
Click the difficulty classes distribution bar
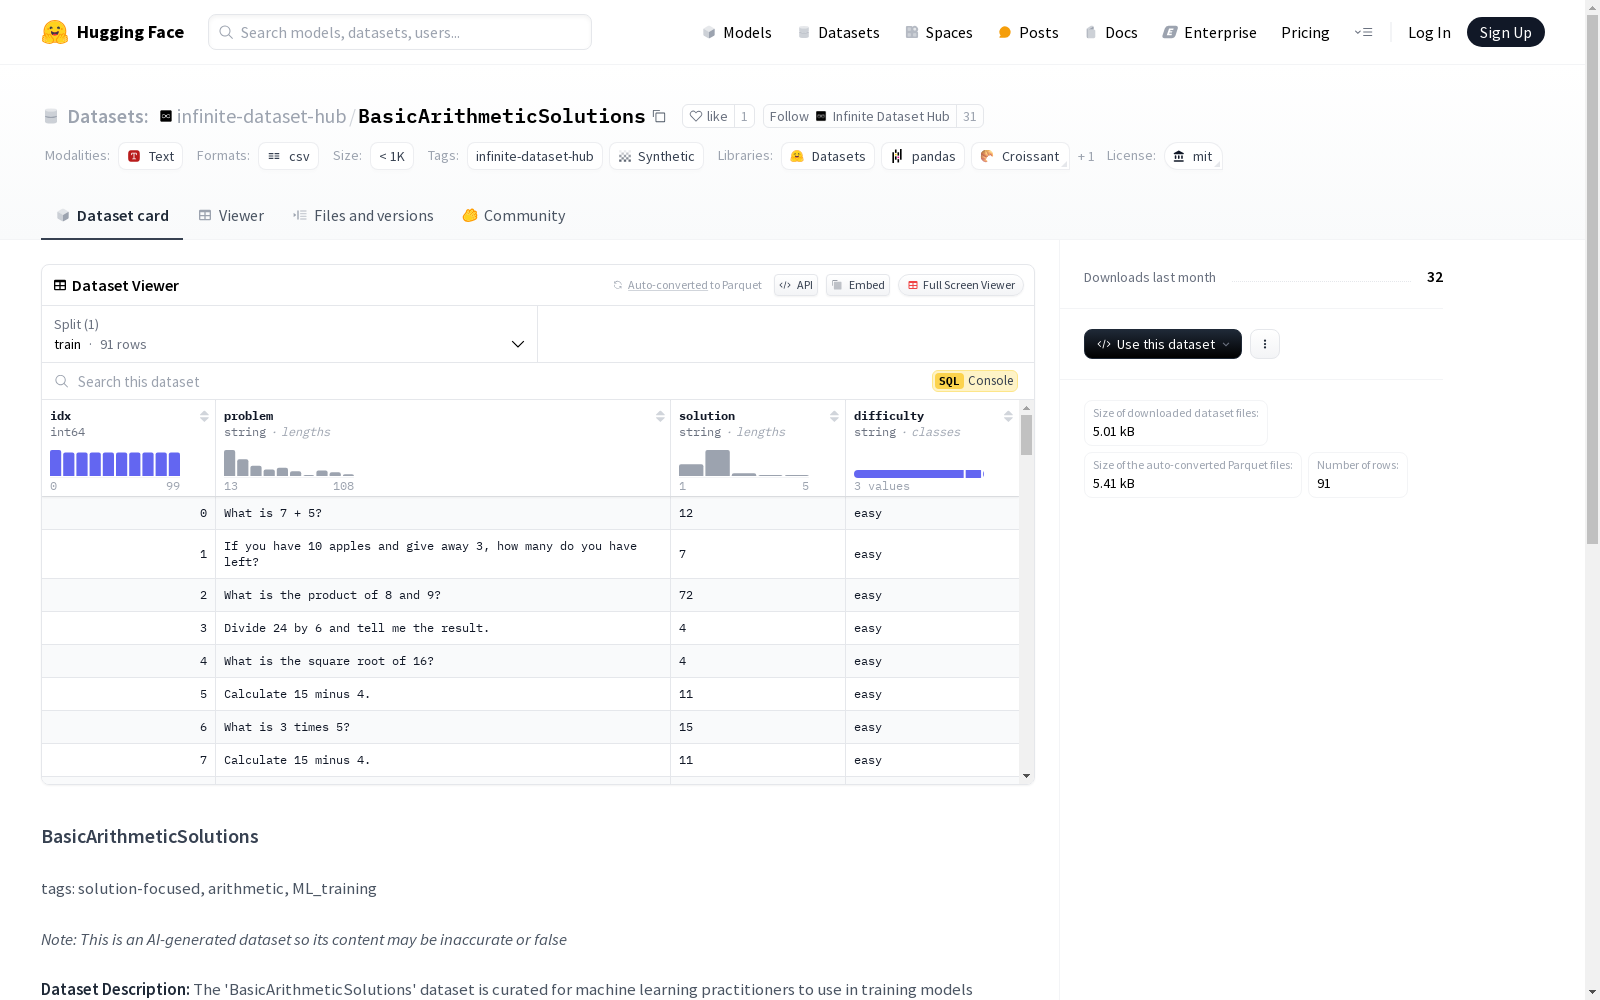point(919,474)
